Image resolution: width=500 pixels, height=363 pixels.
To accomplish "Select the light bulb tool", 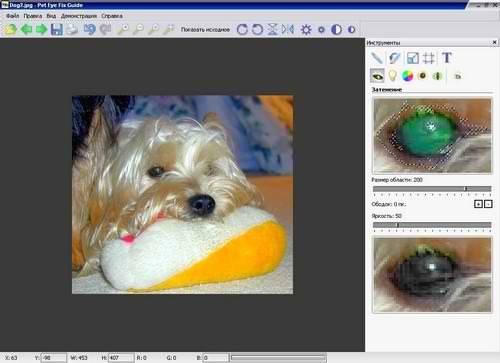I will point(392,76).
